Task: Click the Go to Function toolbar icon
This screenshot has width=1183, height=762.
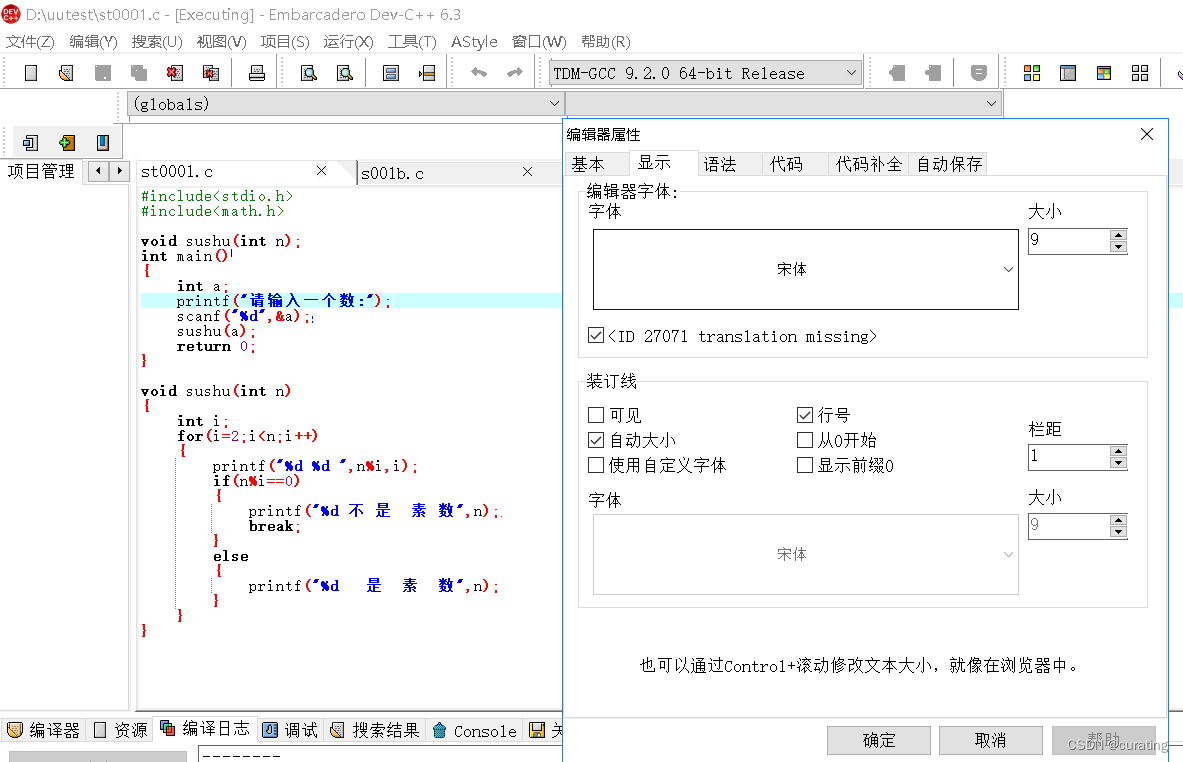Action: [391, 73]
